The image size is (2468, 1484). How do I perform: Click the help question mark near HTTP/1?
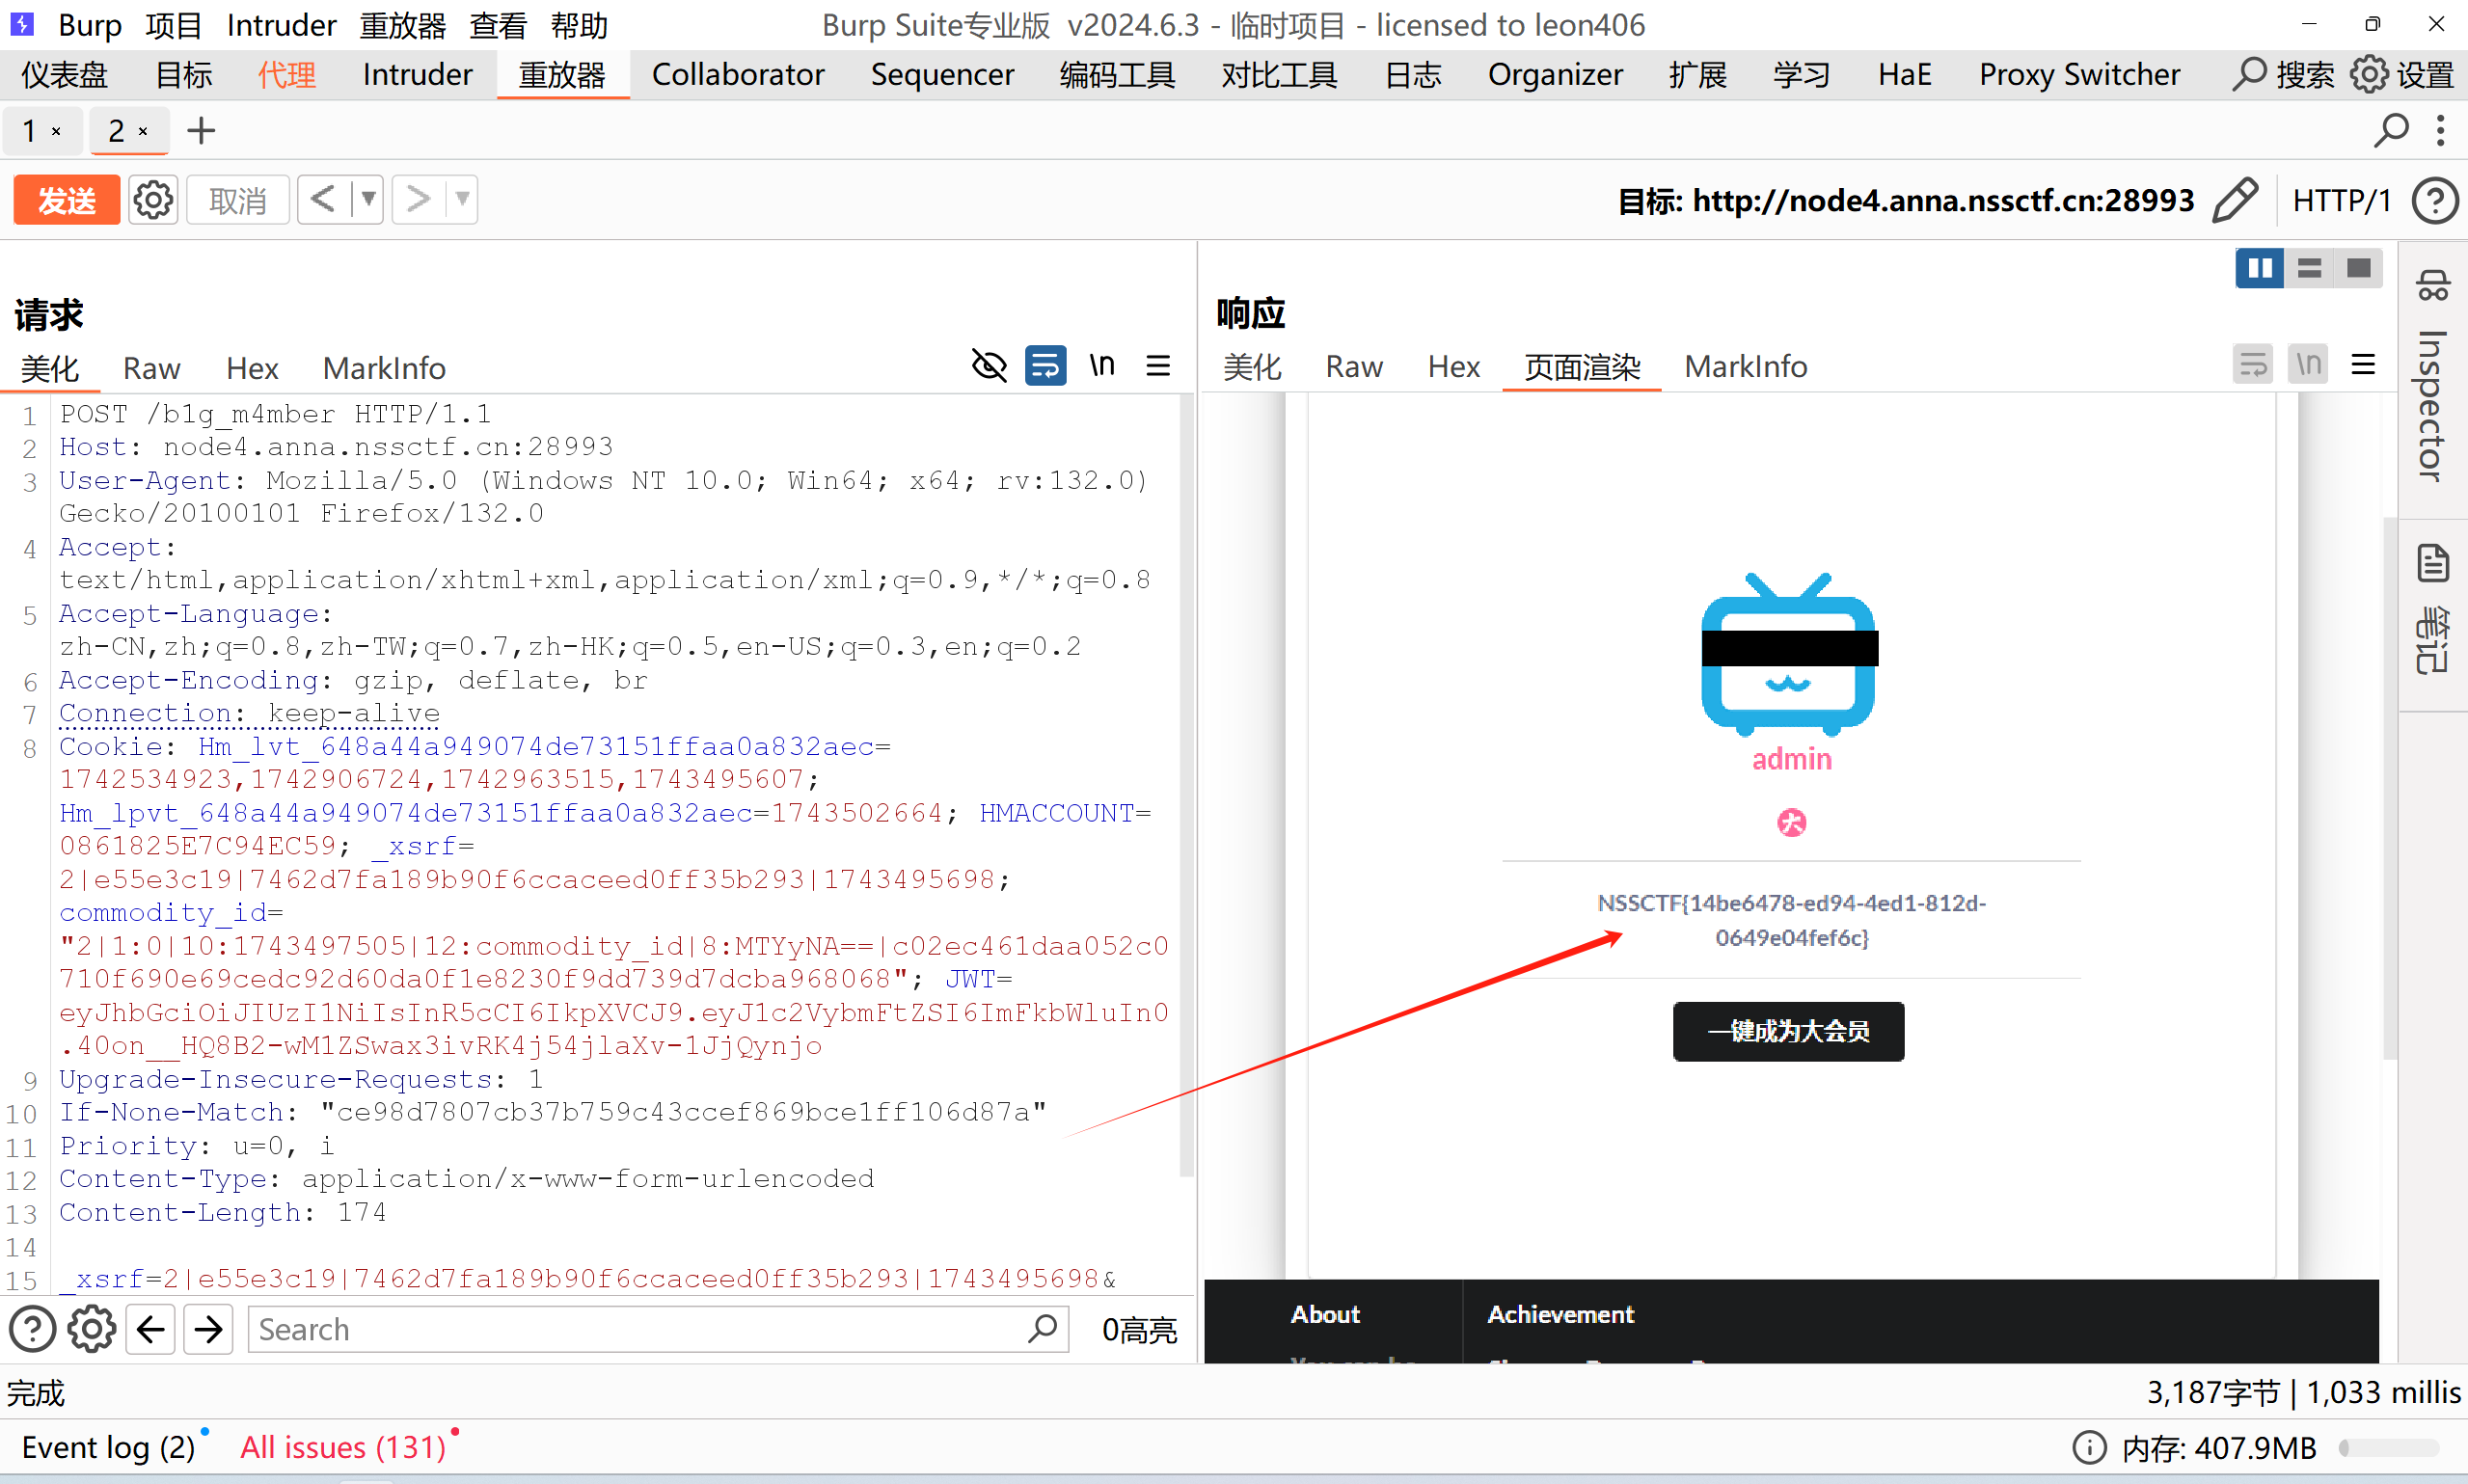[x=2433, y=200]
